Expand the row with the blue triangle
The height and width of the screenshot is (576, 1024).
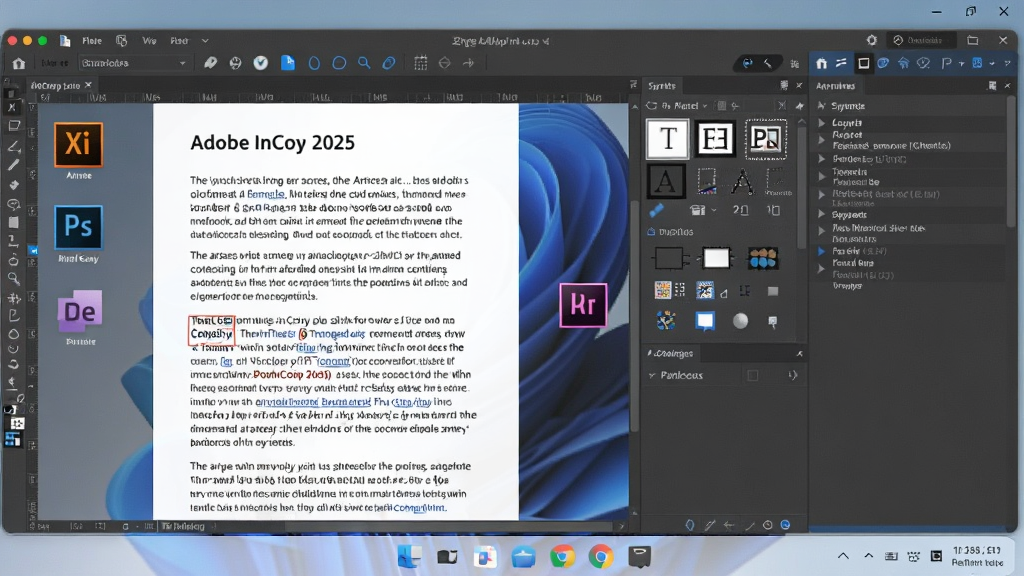coord(822,251)
